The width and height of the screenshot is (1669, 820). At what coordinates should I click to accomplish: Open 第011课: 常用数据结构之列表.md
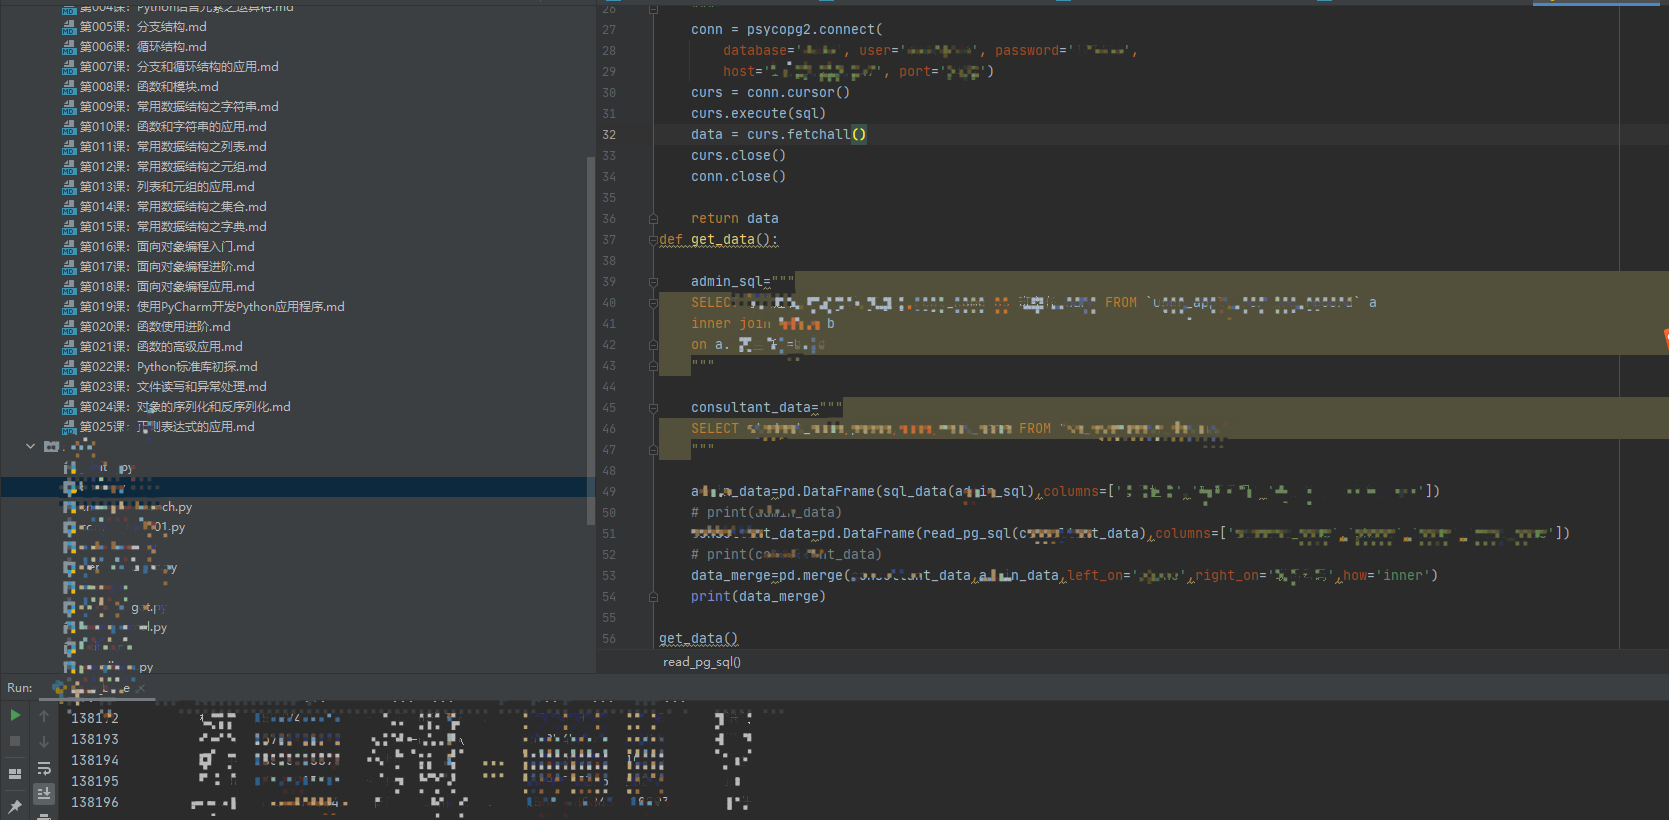point(173,147)
